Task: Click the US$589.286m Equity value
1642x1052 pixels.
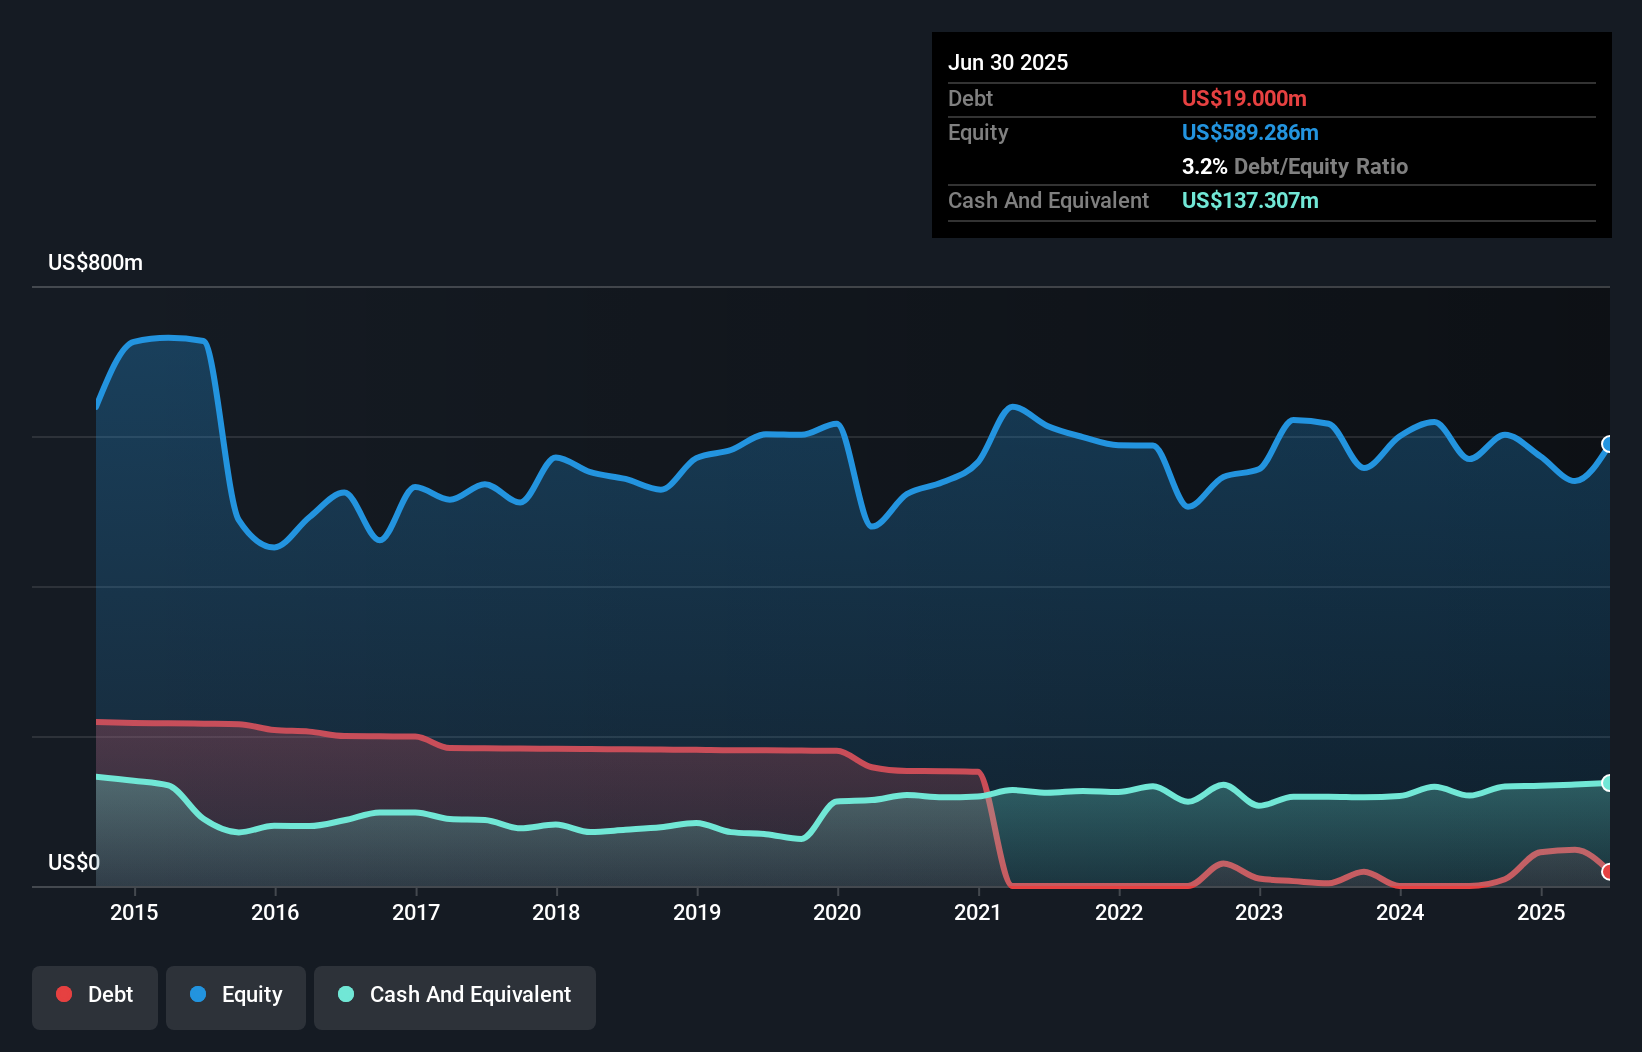Action: click(x=1250, y=132)
